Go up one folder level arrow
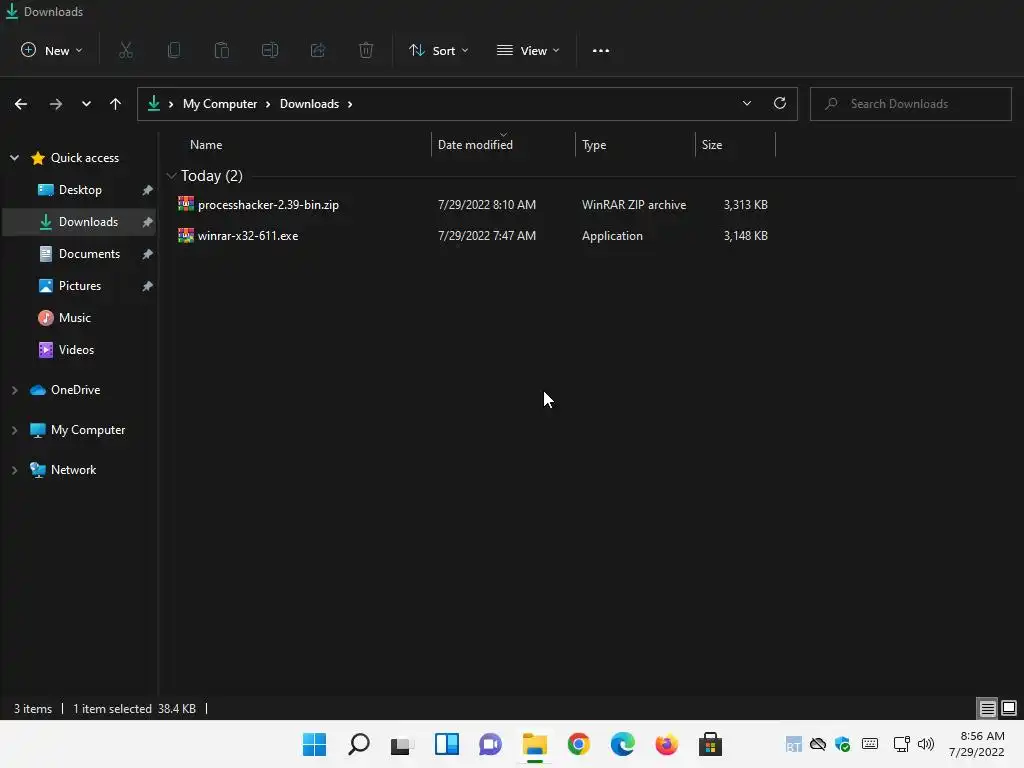Image resolution: width=1024 pixels, height=768 pixels. tap(116, 104)
